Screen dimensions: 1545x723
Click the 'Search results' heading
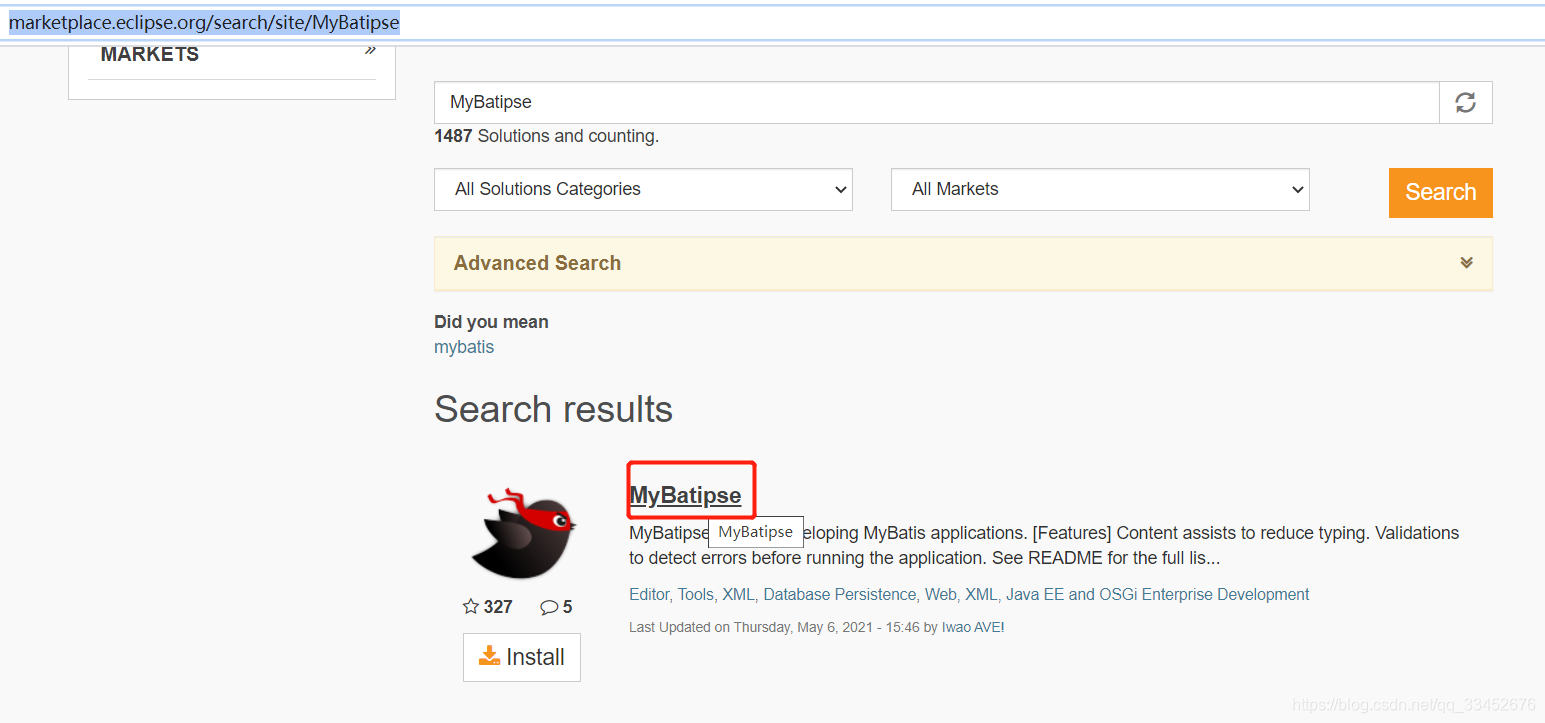[x=553, y=409]
